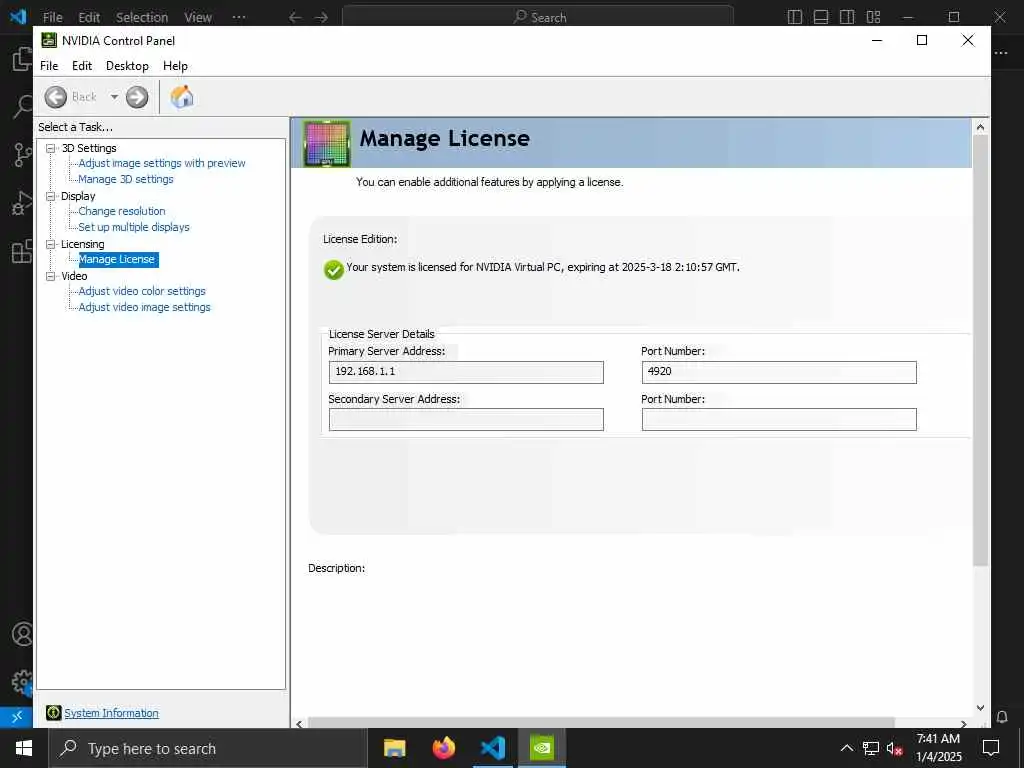Toggle VS Code secondary sidebar layout icon

[x=847, y=17]
